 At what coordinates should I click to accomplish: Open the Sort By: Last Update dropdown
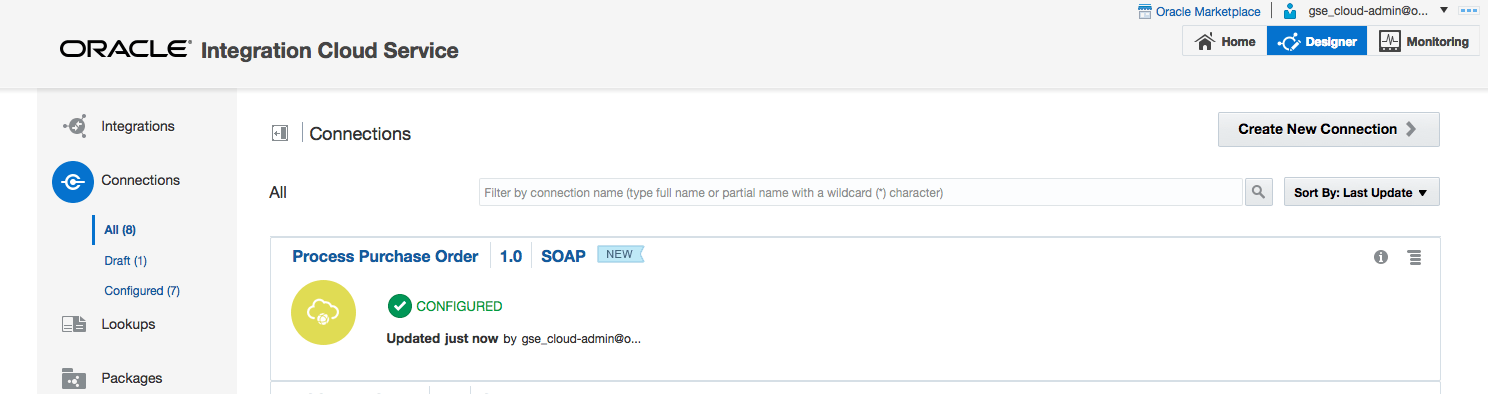pyautogui.click(x=1361, y=192)
